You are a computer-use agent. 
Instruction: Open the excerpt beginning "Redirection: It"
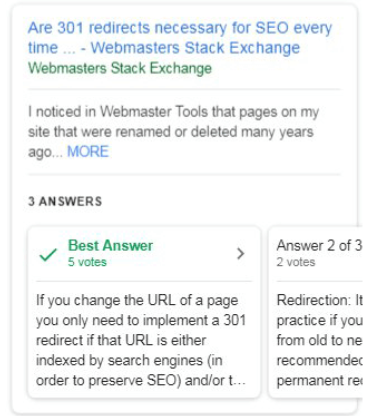tap(319, 340)
